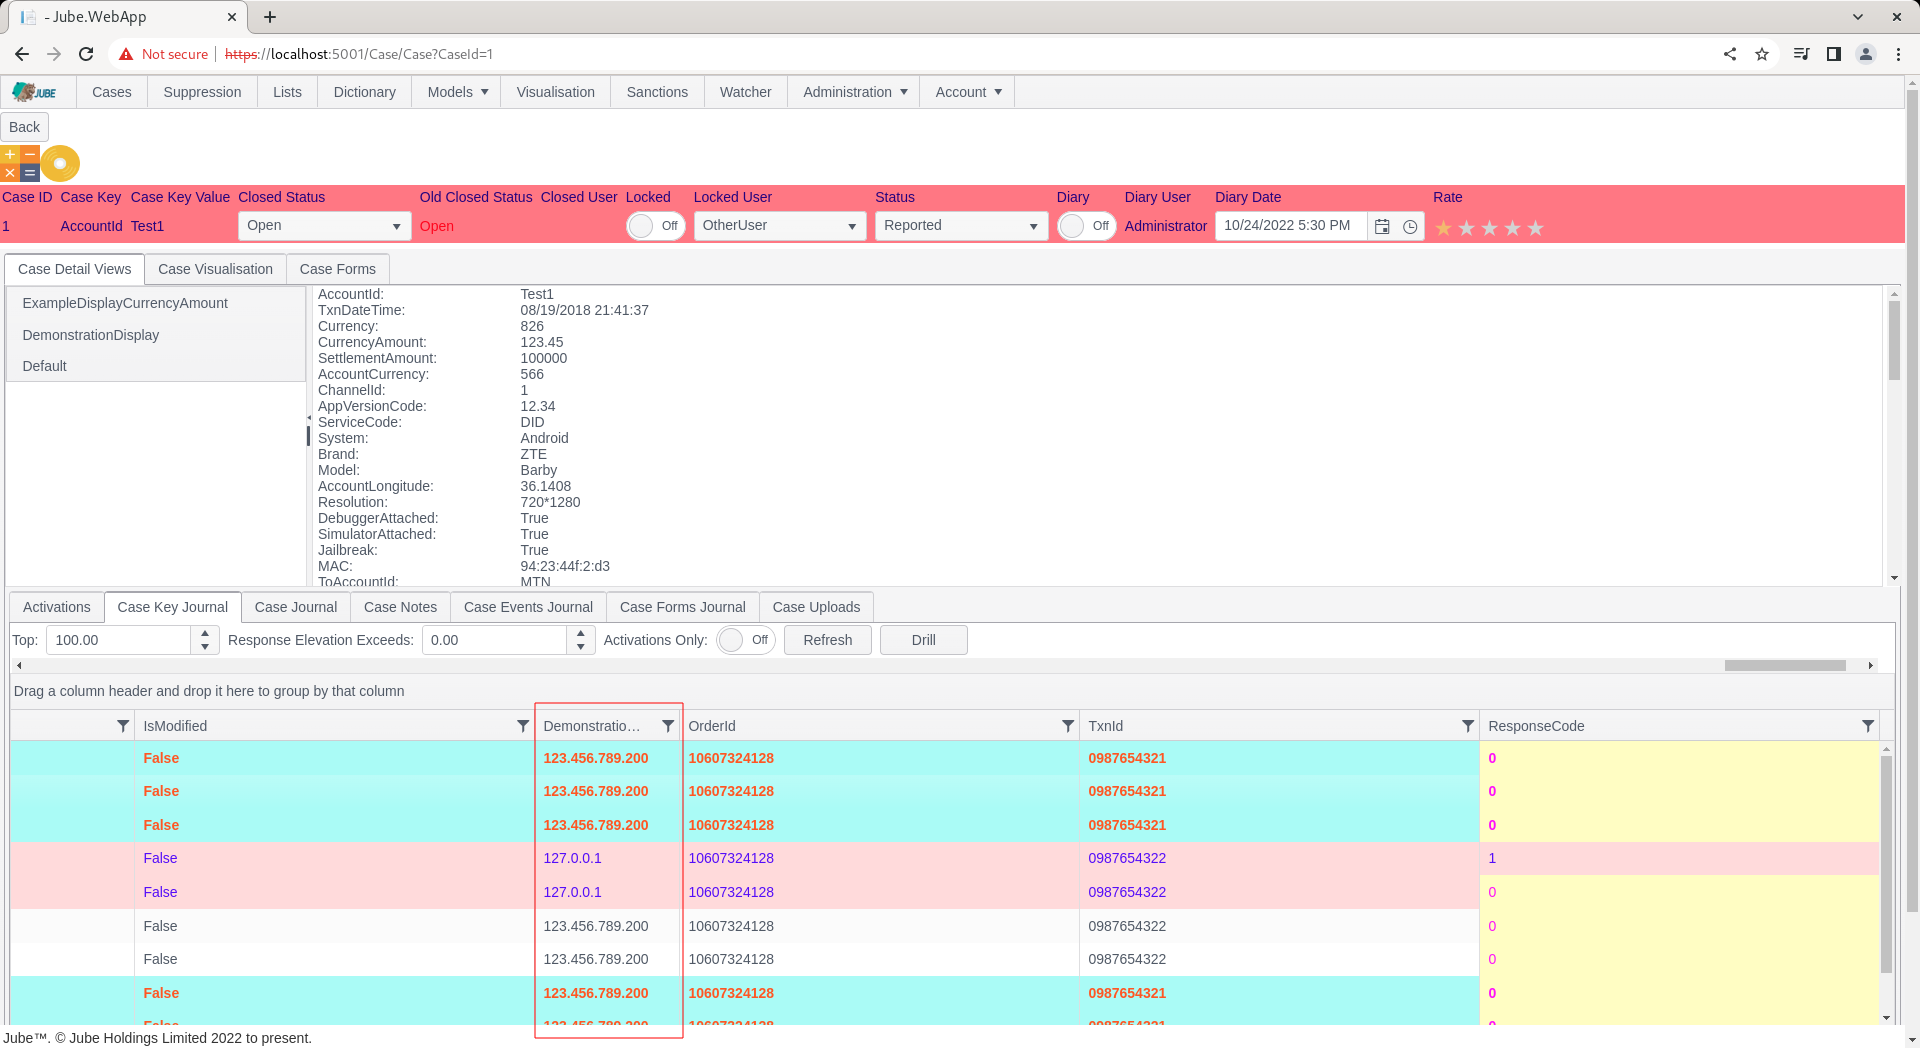Expand the Locked User dropdown
The image size is (1920, 1048).
pyautogui.click(x=852, y=226)
